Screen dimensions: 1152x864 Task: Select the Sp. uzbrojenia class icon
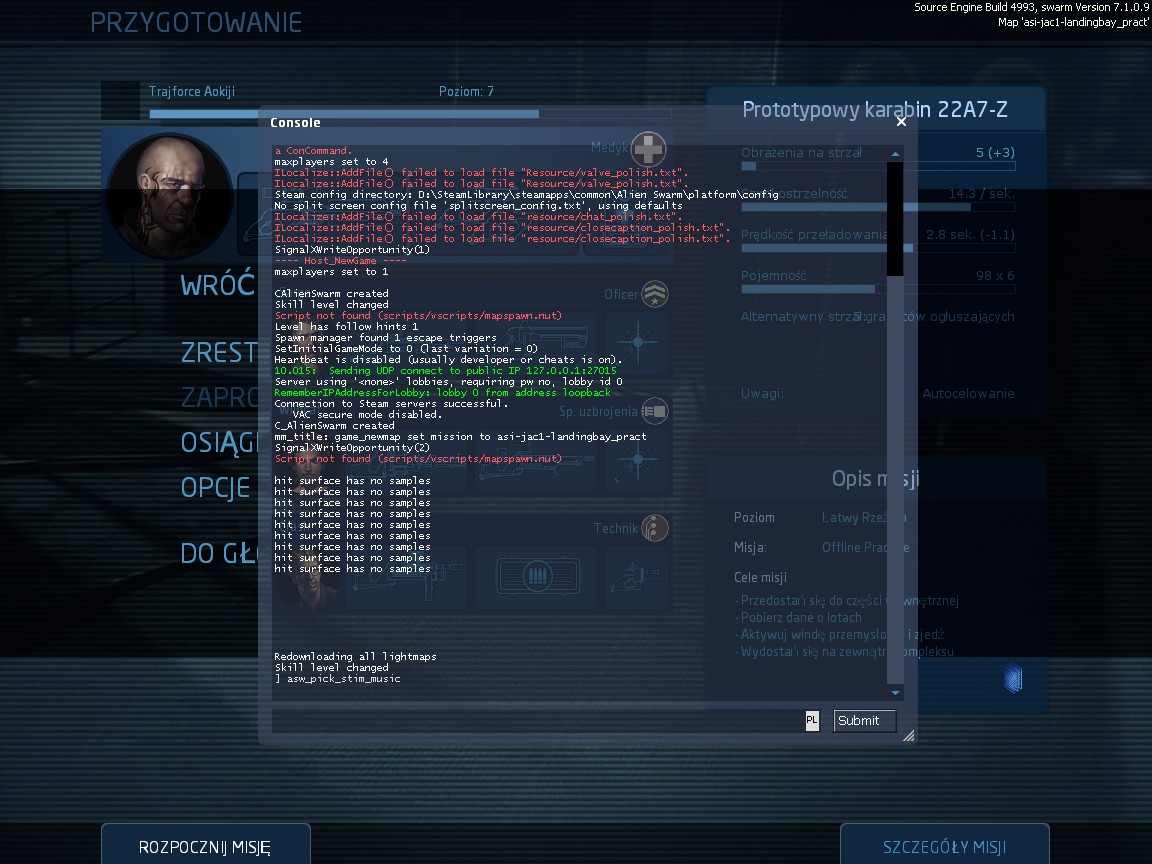click(654, 411)
